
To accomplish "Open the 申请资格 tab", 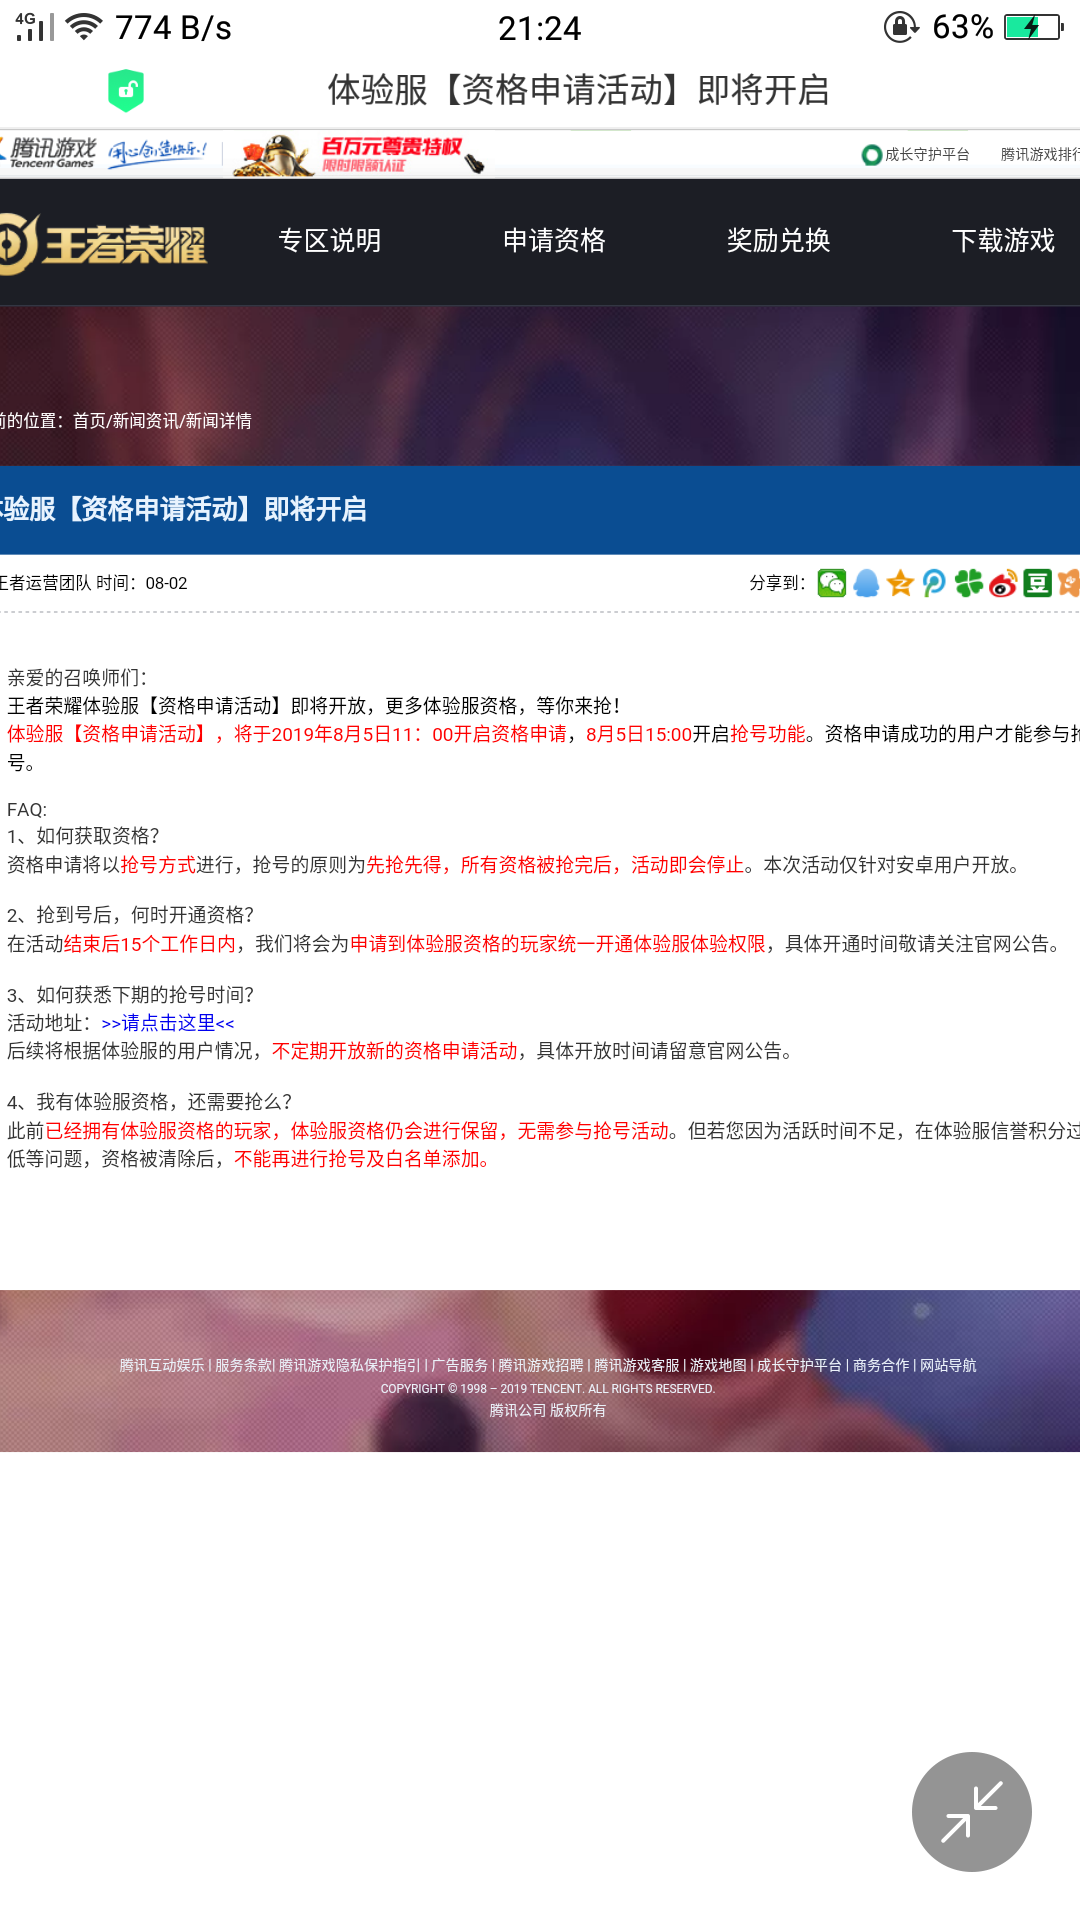I will tap(554, 241).
